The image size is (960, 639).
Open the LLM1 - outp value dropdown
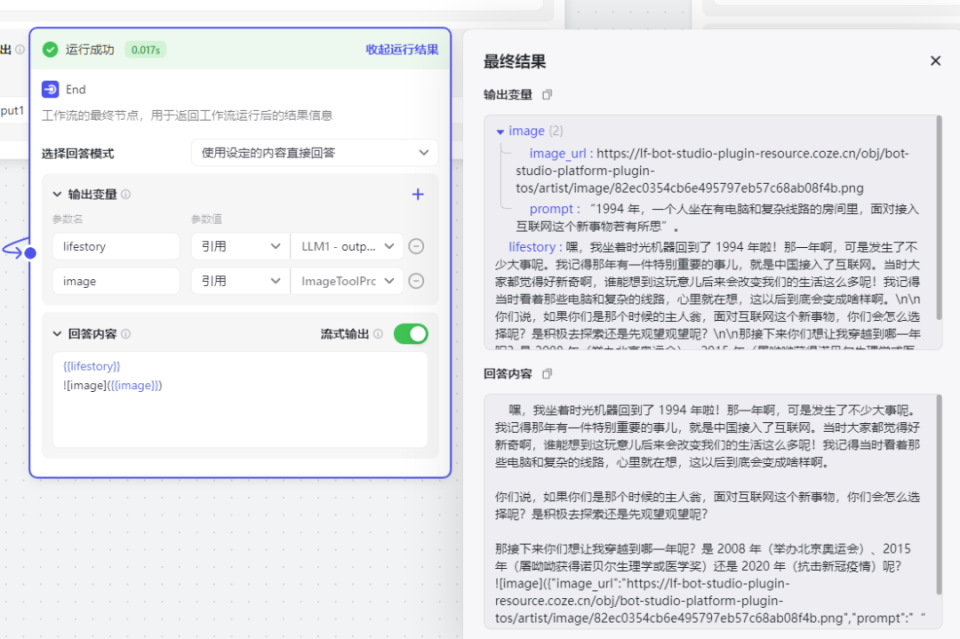coord(345,245)
